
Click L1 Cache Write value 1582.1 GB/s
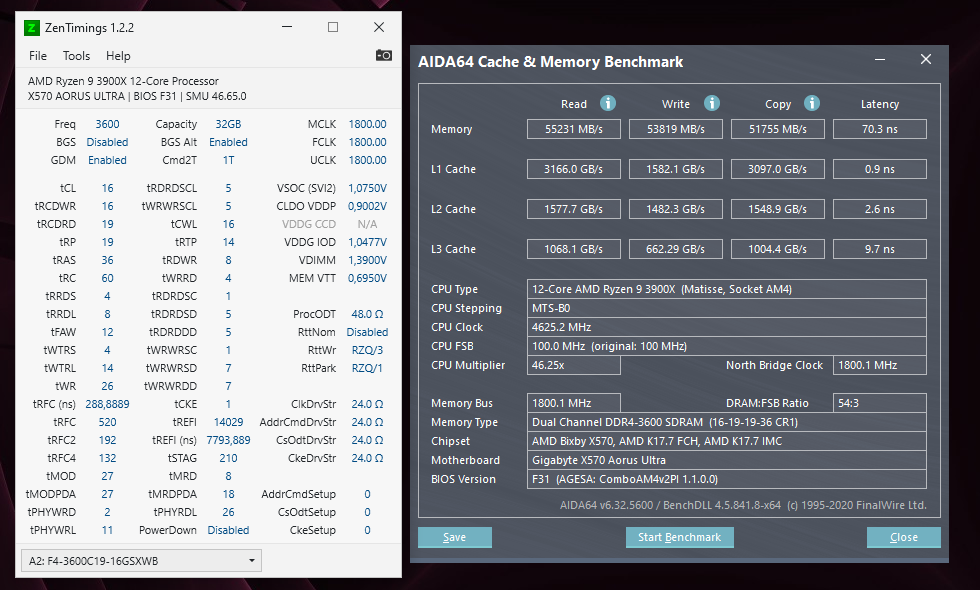(676, 169)
